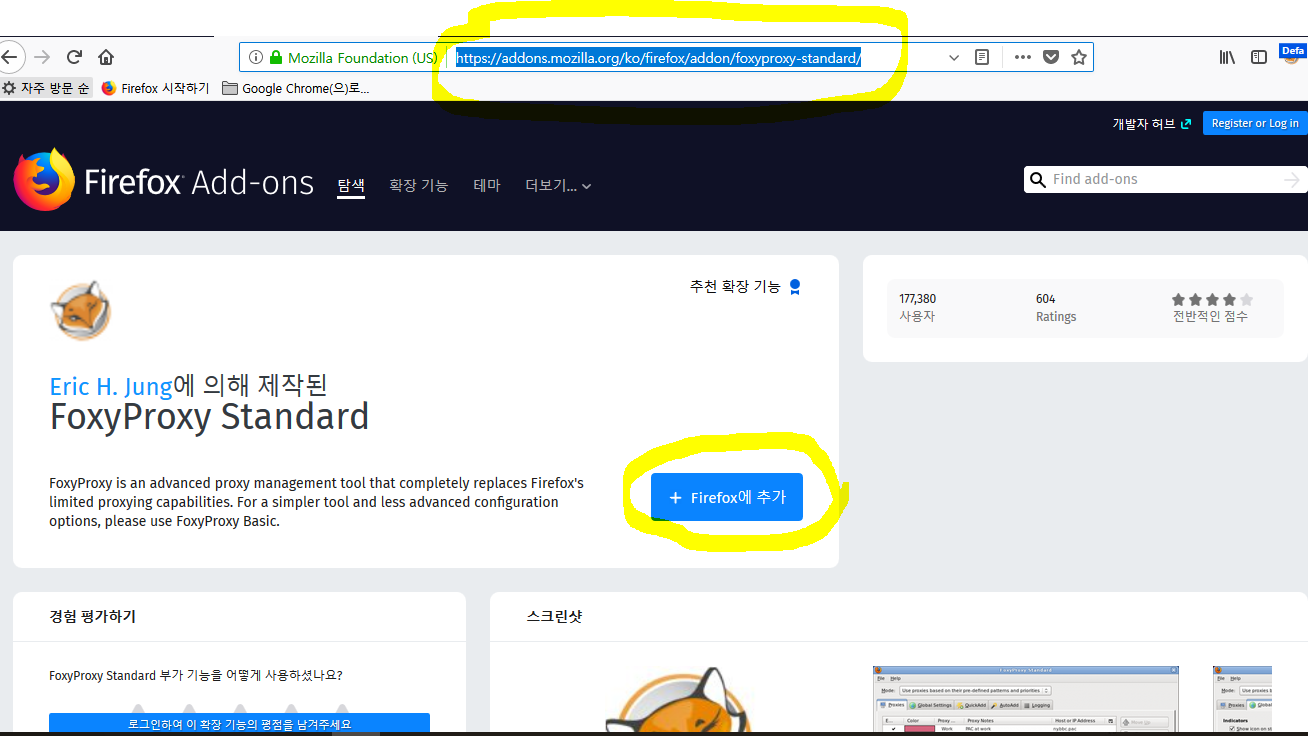
Task: Click the 전반적인 점수 label
Action: point(1210,317)
